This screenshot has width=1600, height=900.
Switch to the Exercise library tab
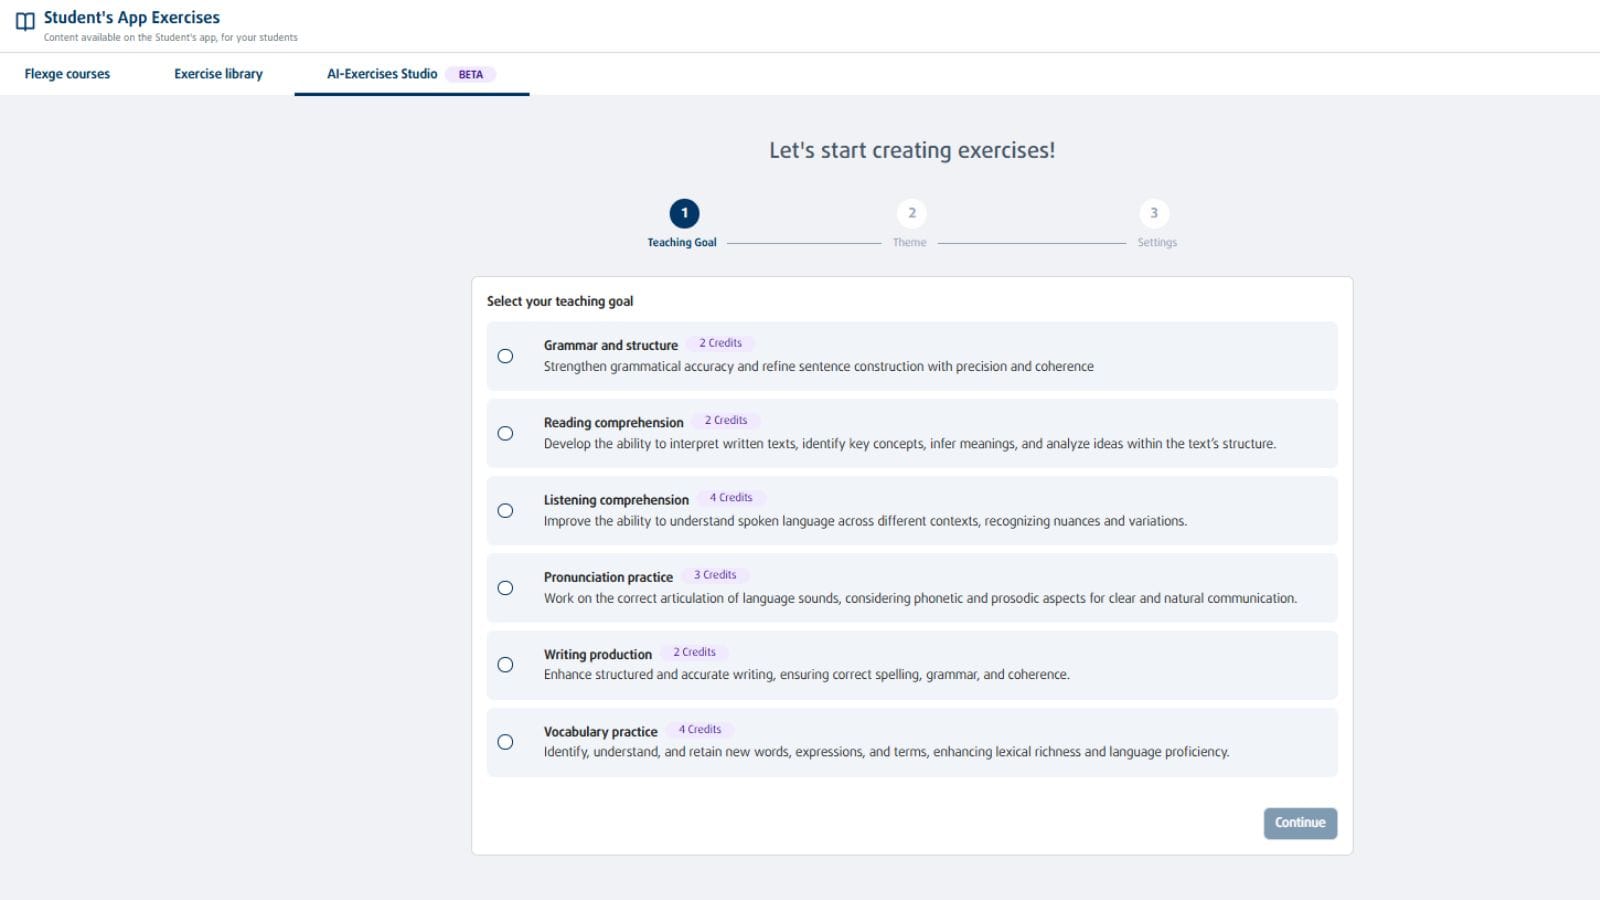tap(218, 74)
